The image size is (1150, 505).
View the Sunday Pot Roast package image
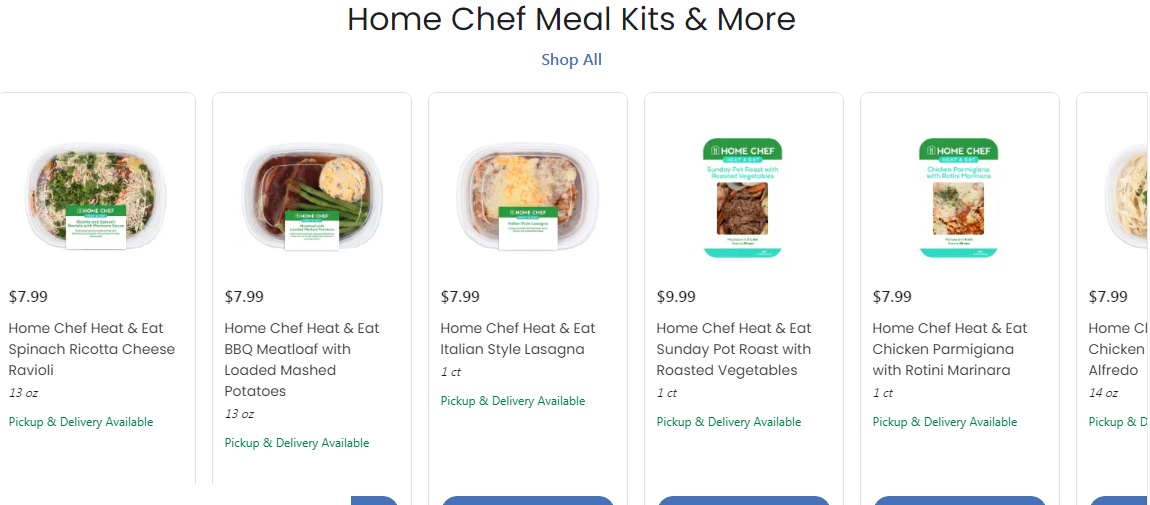tap(744, 196)
